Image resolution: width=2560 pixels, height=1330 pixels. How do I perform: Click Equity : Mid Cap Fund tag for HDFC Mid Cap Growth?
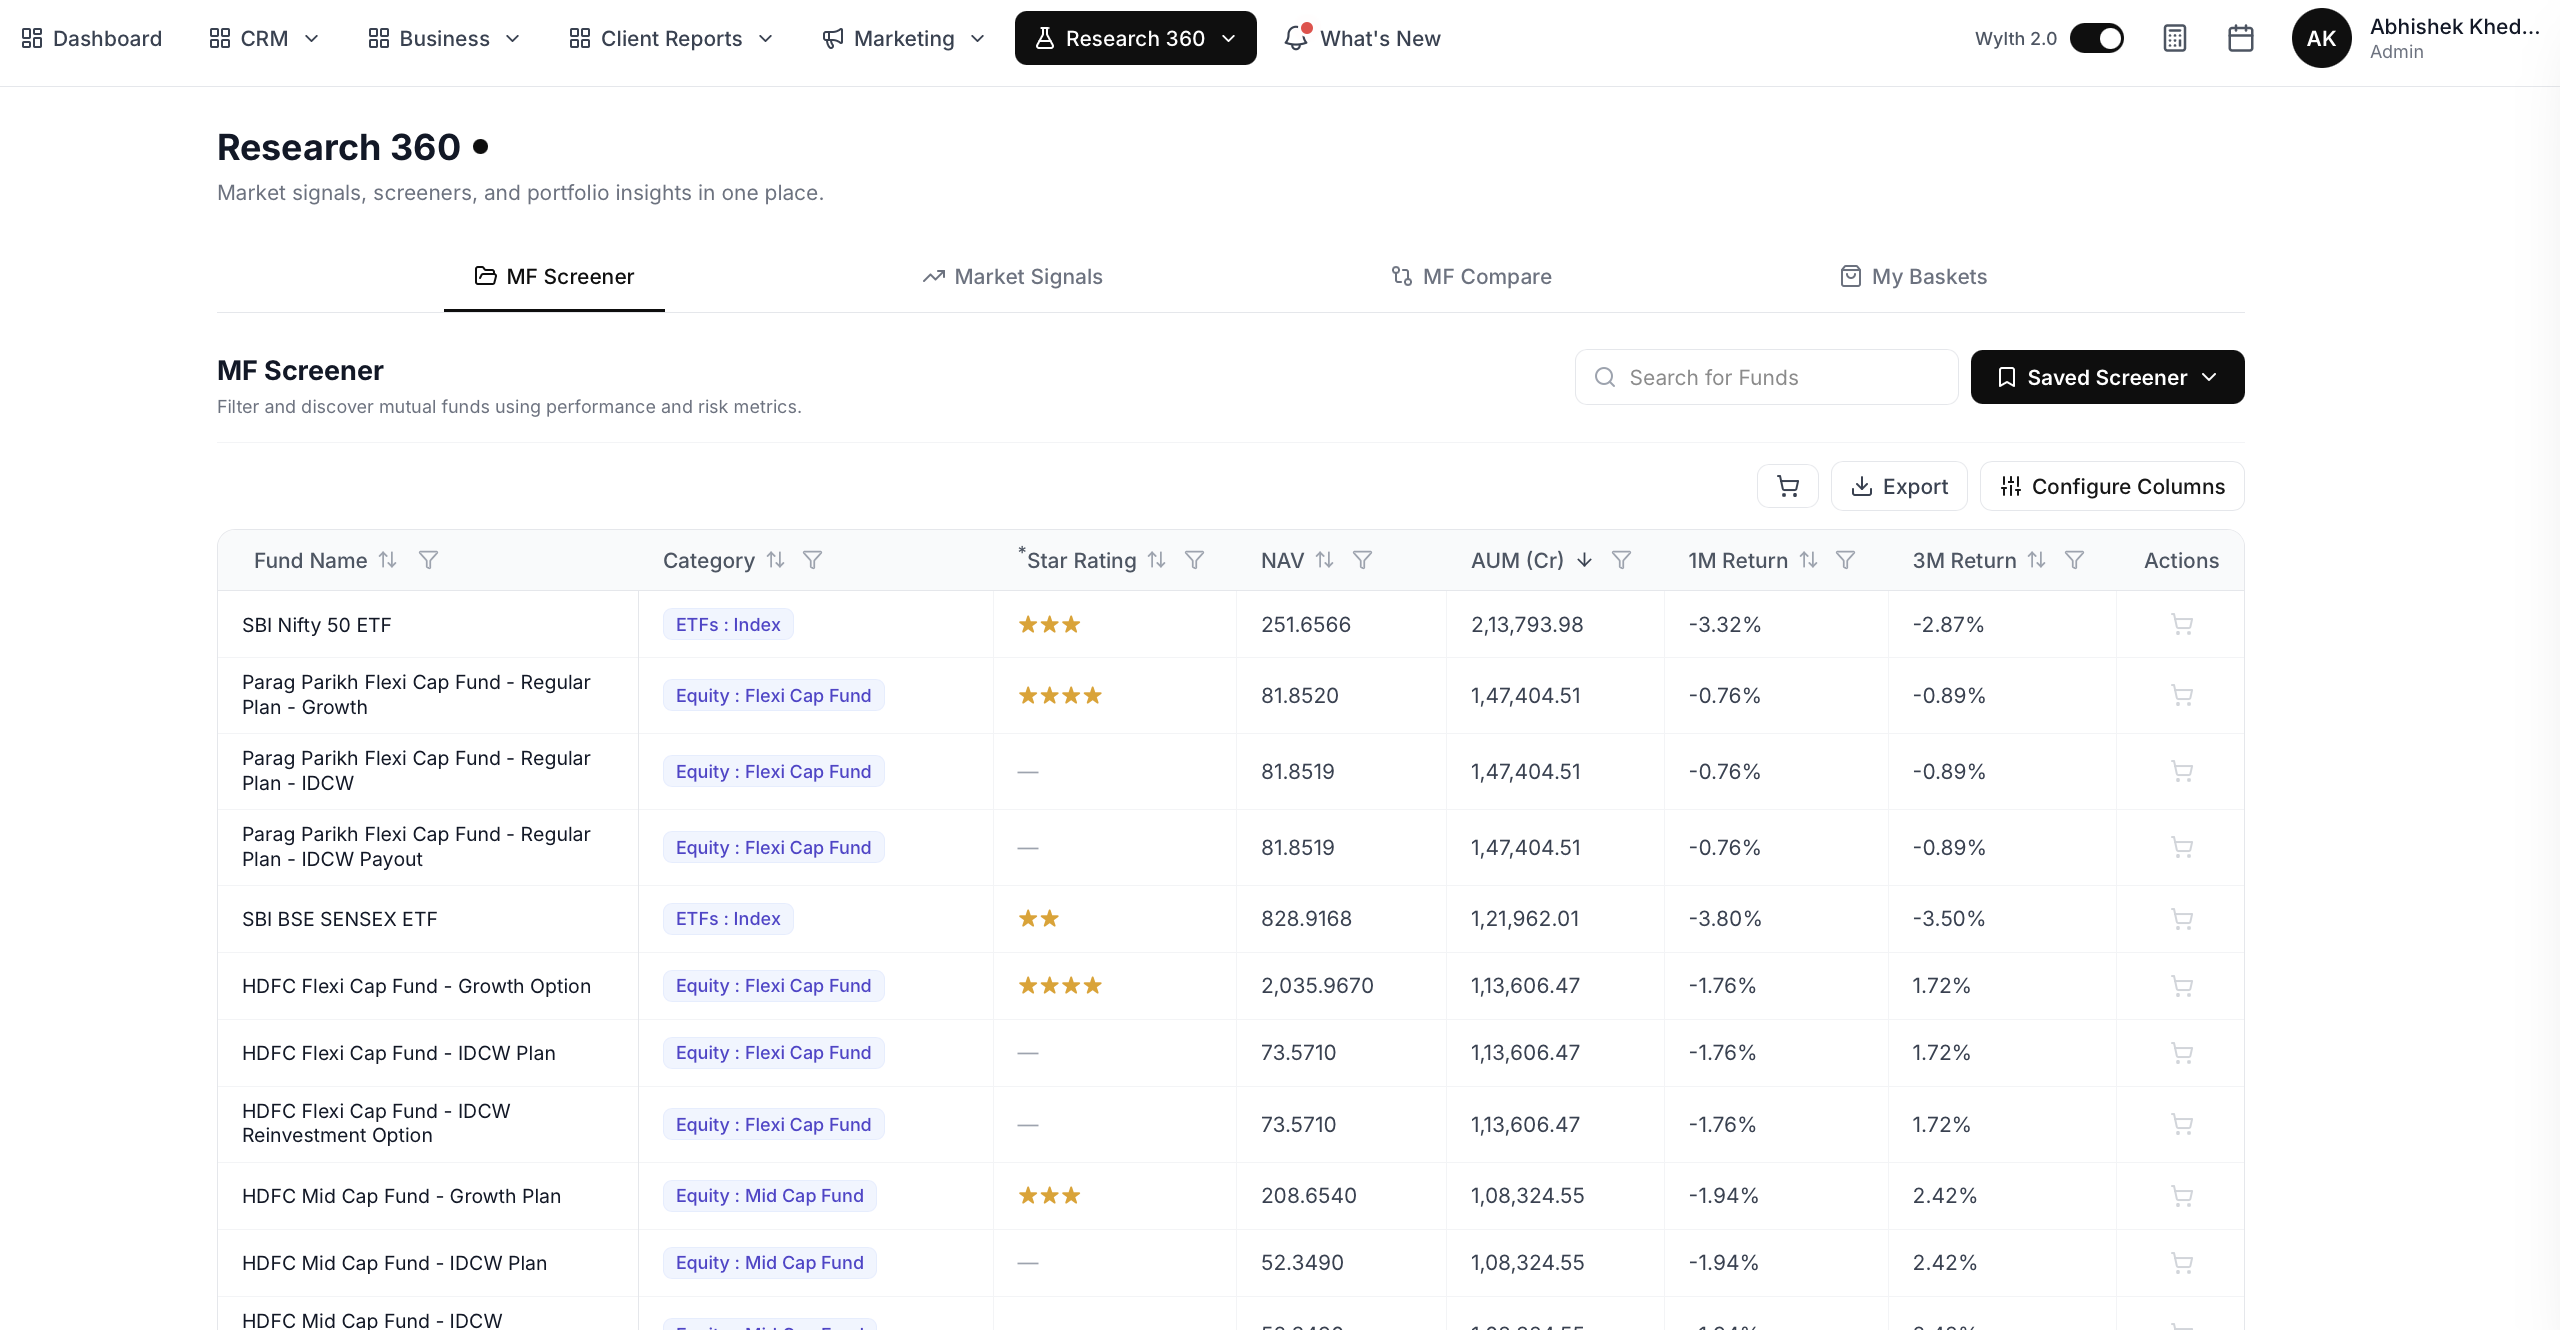[x=770, y=1196]
